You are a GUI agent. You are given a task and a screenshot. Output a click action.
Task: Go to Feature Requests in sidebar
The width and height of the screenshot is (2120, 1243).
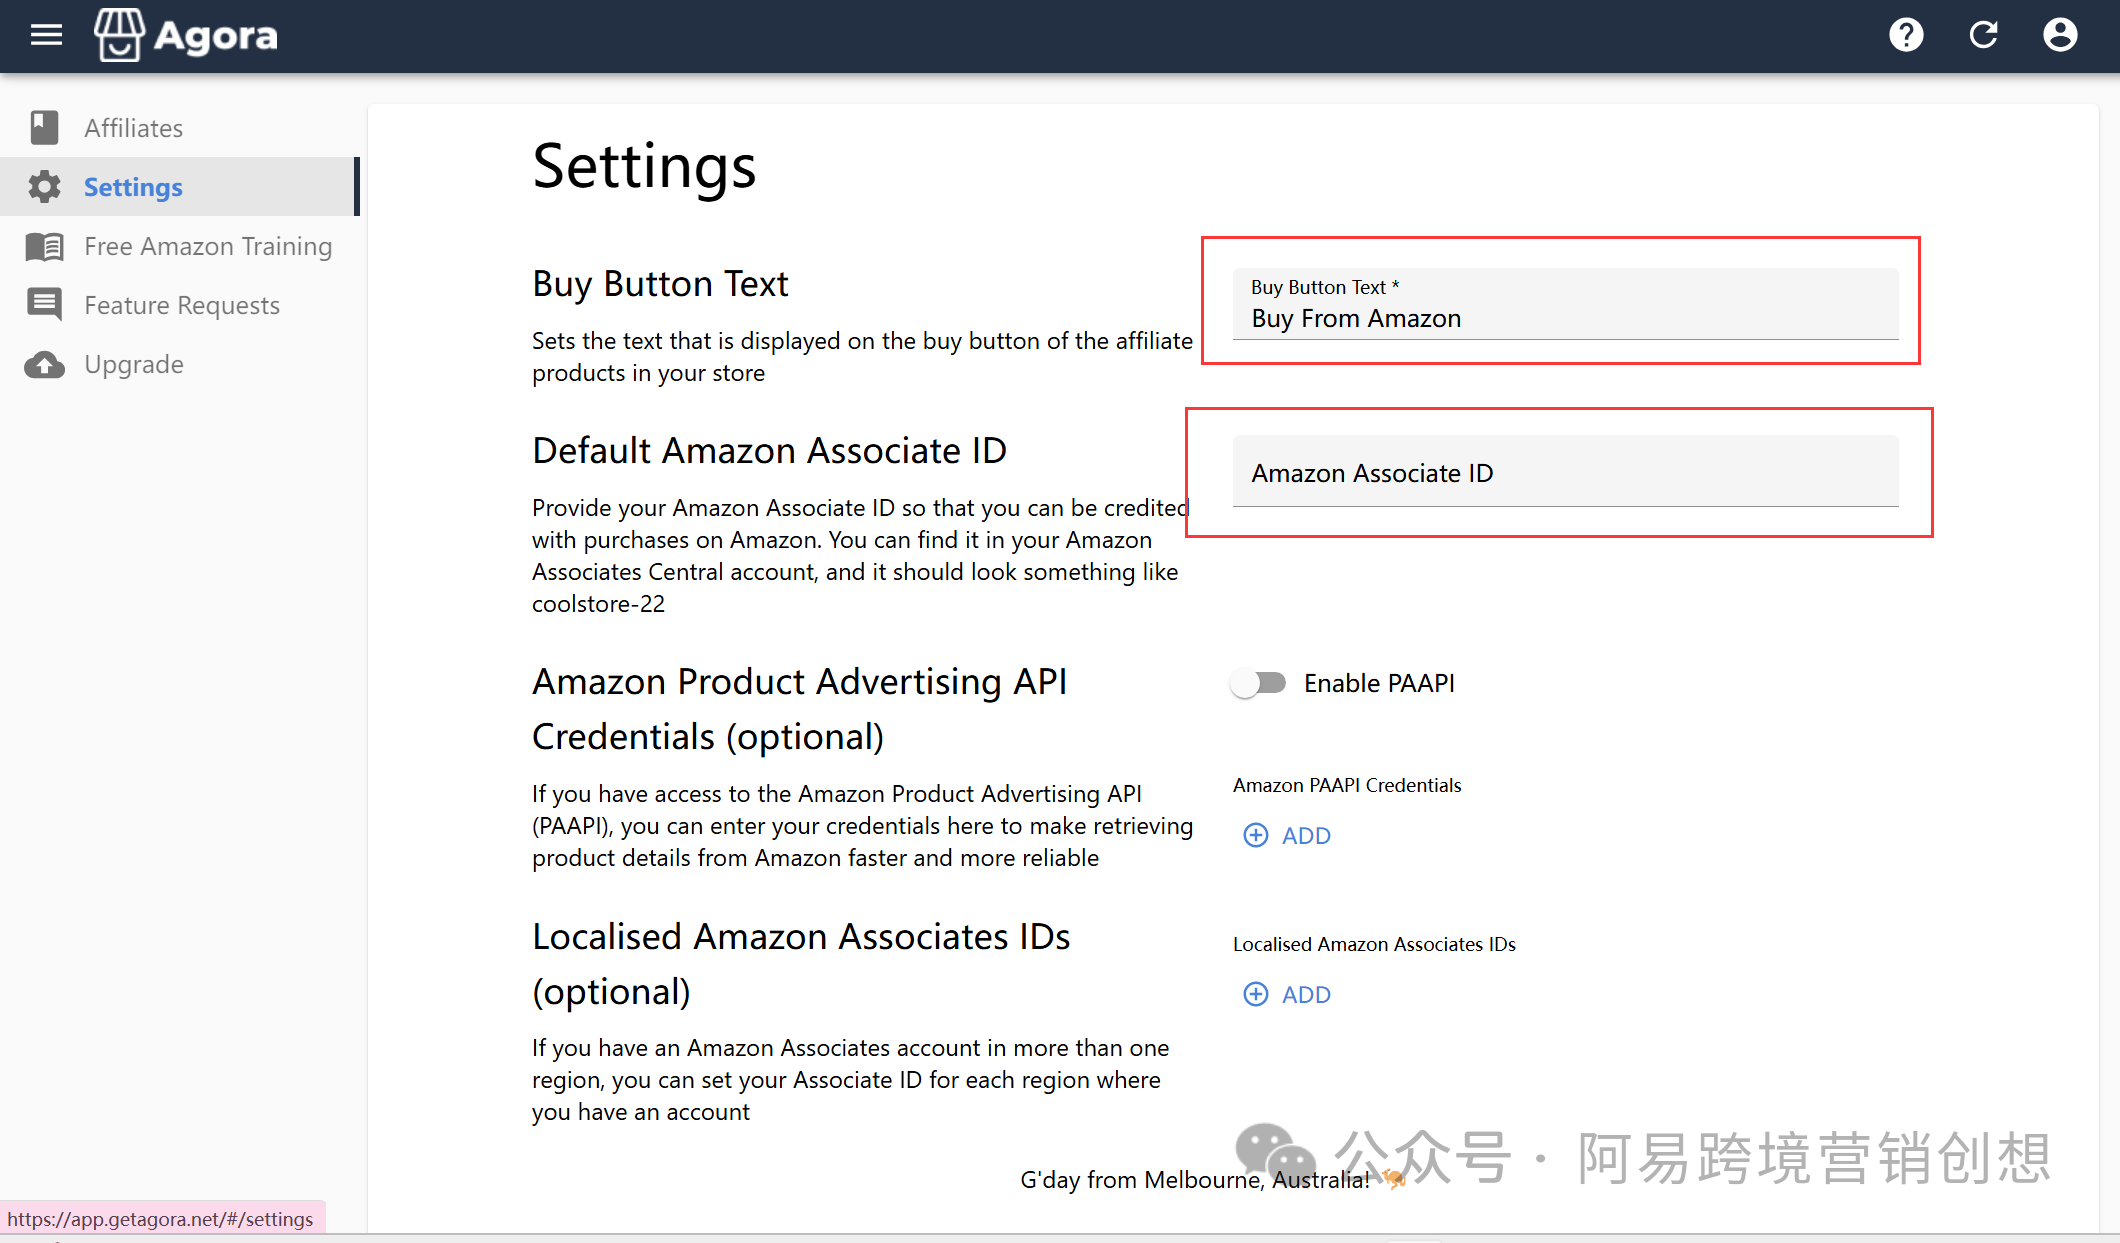pyautogui.click(x=182, y=305)
